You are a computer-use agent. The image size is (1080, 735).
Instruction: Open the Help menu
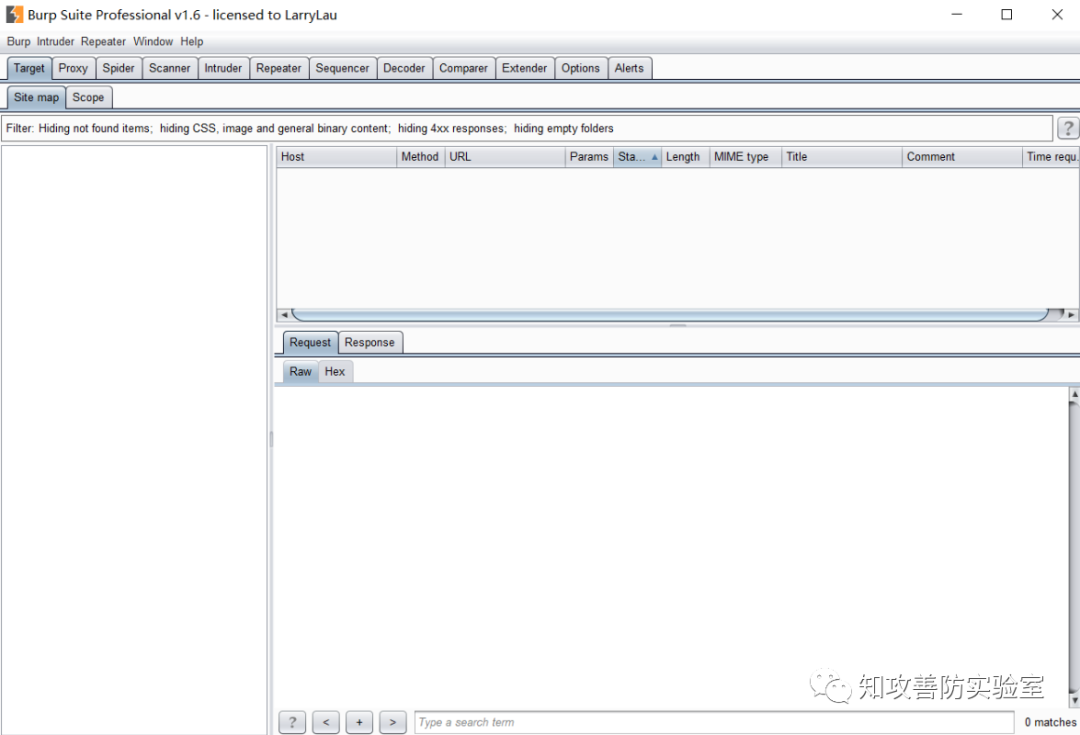[x=191, y=41]
